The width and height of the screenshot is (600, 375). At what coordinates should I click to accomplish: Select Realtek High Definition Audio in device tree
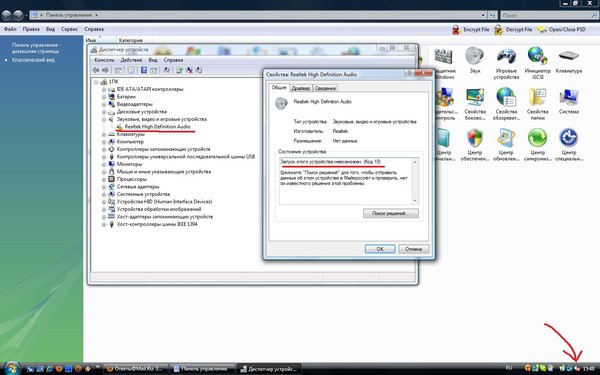(x=157, y=127)
